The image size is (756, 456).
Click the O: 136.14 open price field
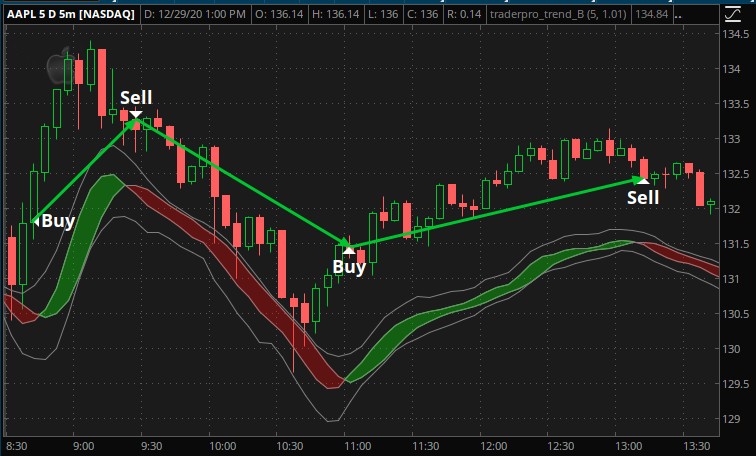pos(307,15)
